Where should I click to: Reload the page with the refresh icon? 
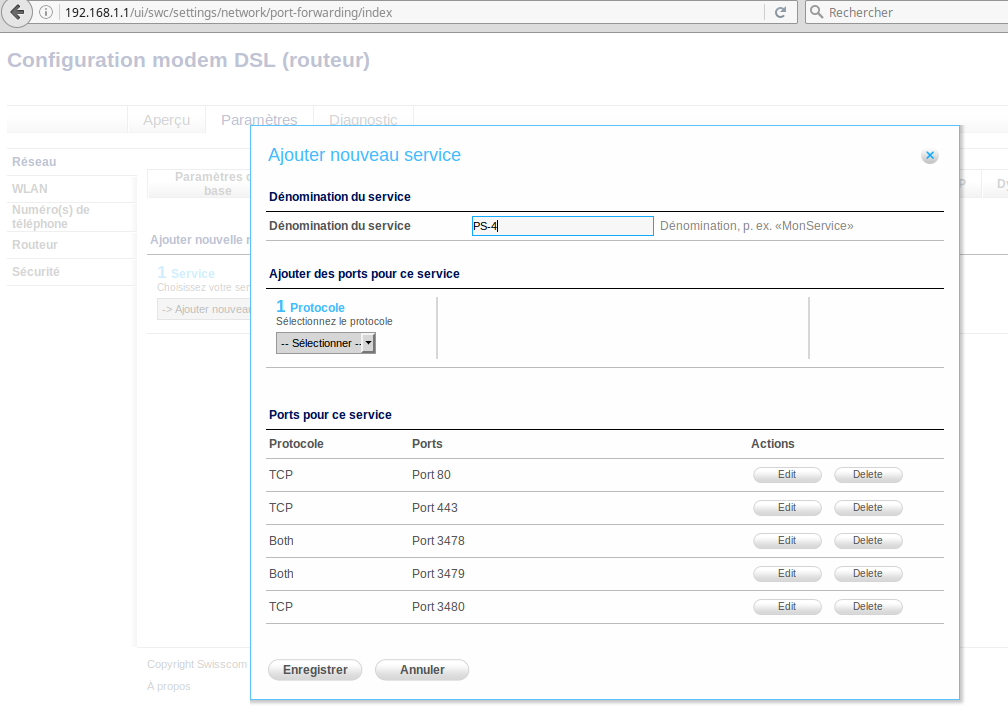point(779,13)
